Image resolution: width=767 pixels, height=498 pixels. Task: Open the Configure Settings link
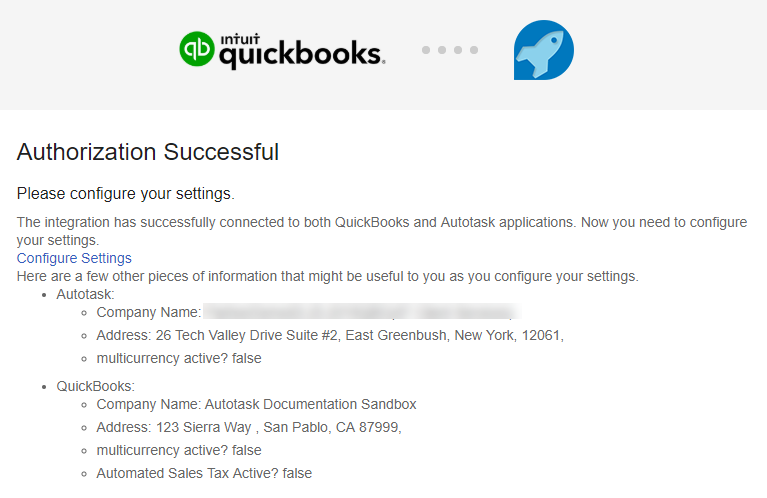(x=74, y=258)
